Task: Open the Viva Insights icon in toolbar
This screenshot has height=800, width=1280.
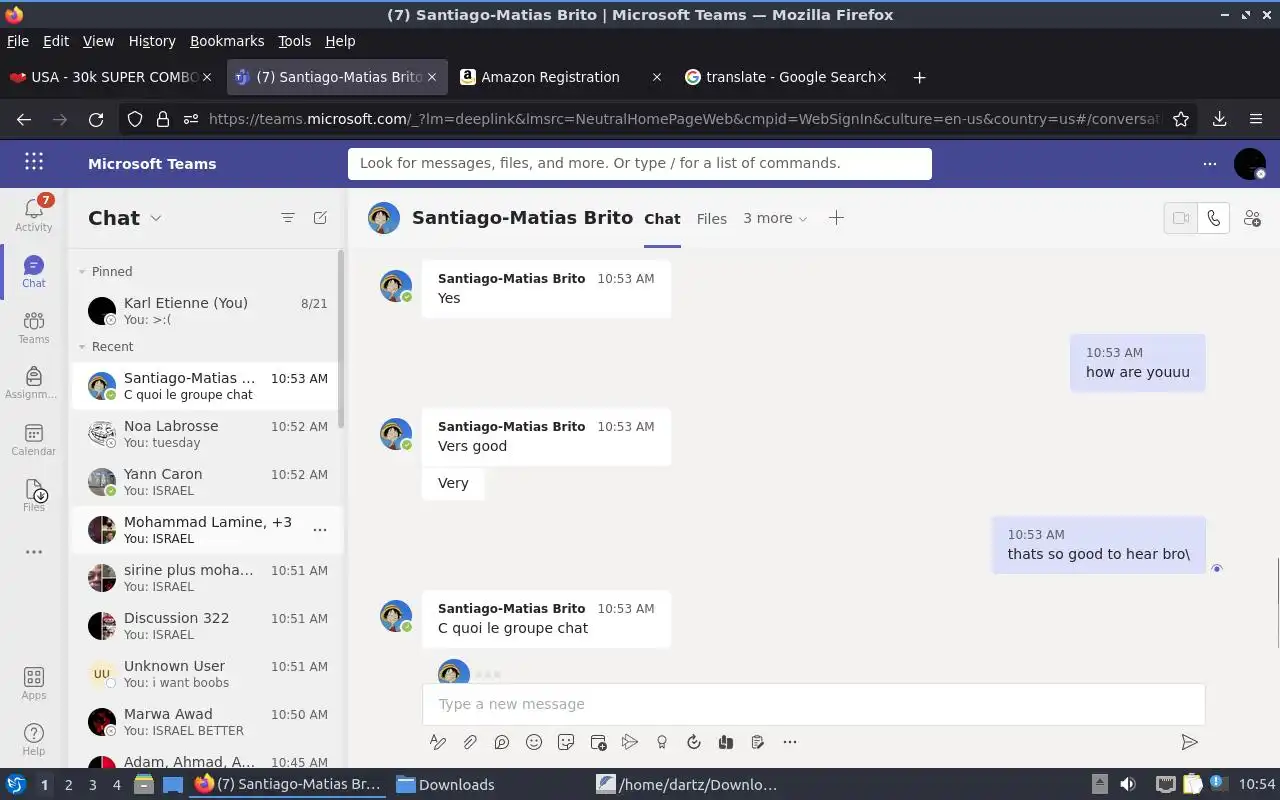Action: tap(726, 742)
